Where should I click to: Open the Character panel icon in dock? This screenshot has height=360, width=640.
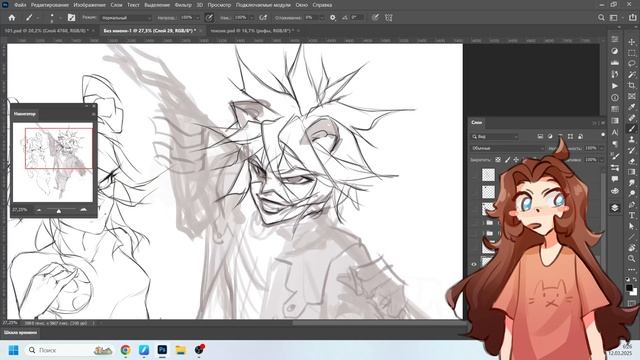coord(615,133)
